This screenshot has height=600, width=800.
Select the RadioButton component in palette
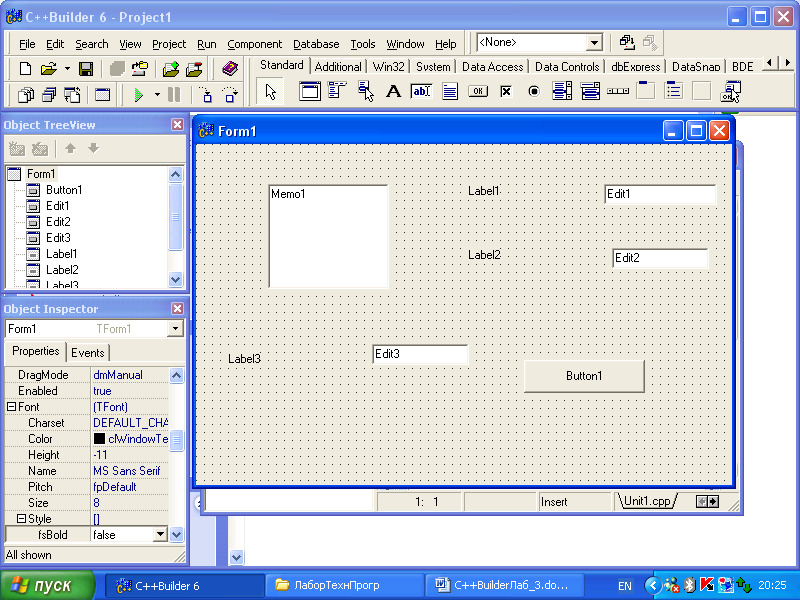click(534, 92)
